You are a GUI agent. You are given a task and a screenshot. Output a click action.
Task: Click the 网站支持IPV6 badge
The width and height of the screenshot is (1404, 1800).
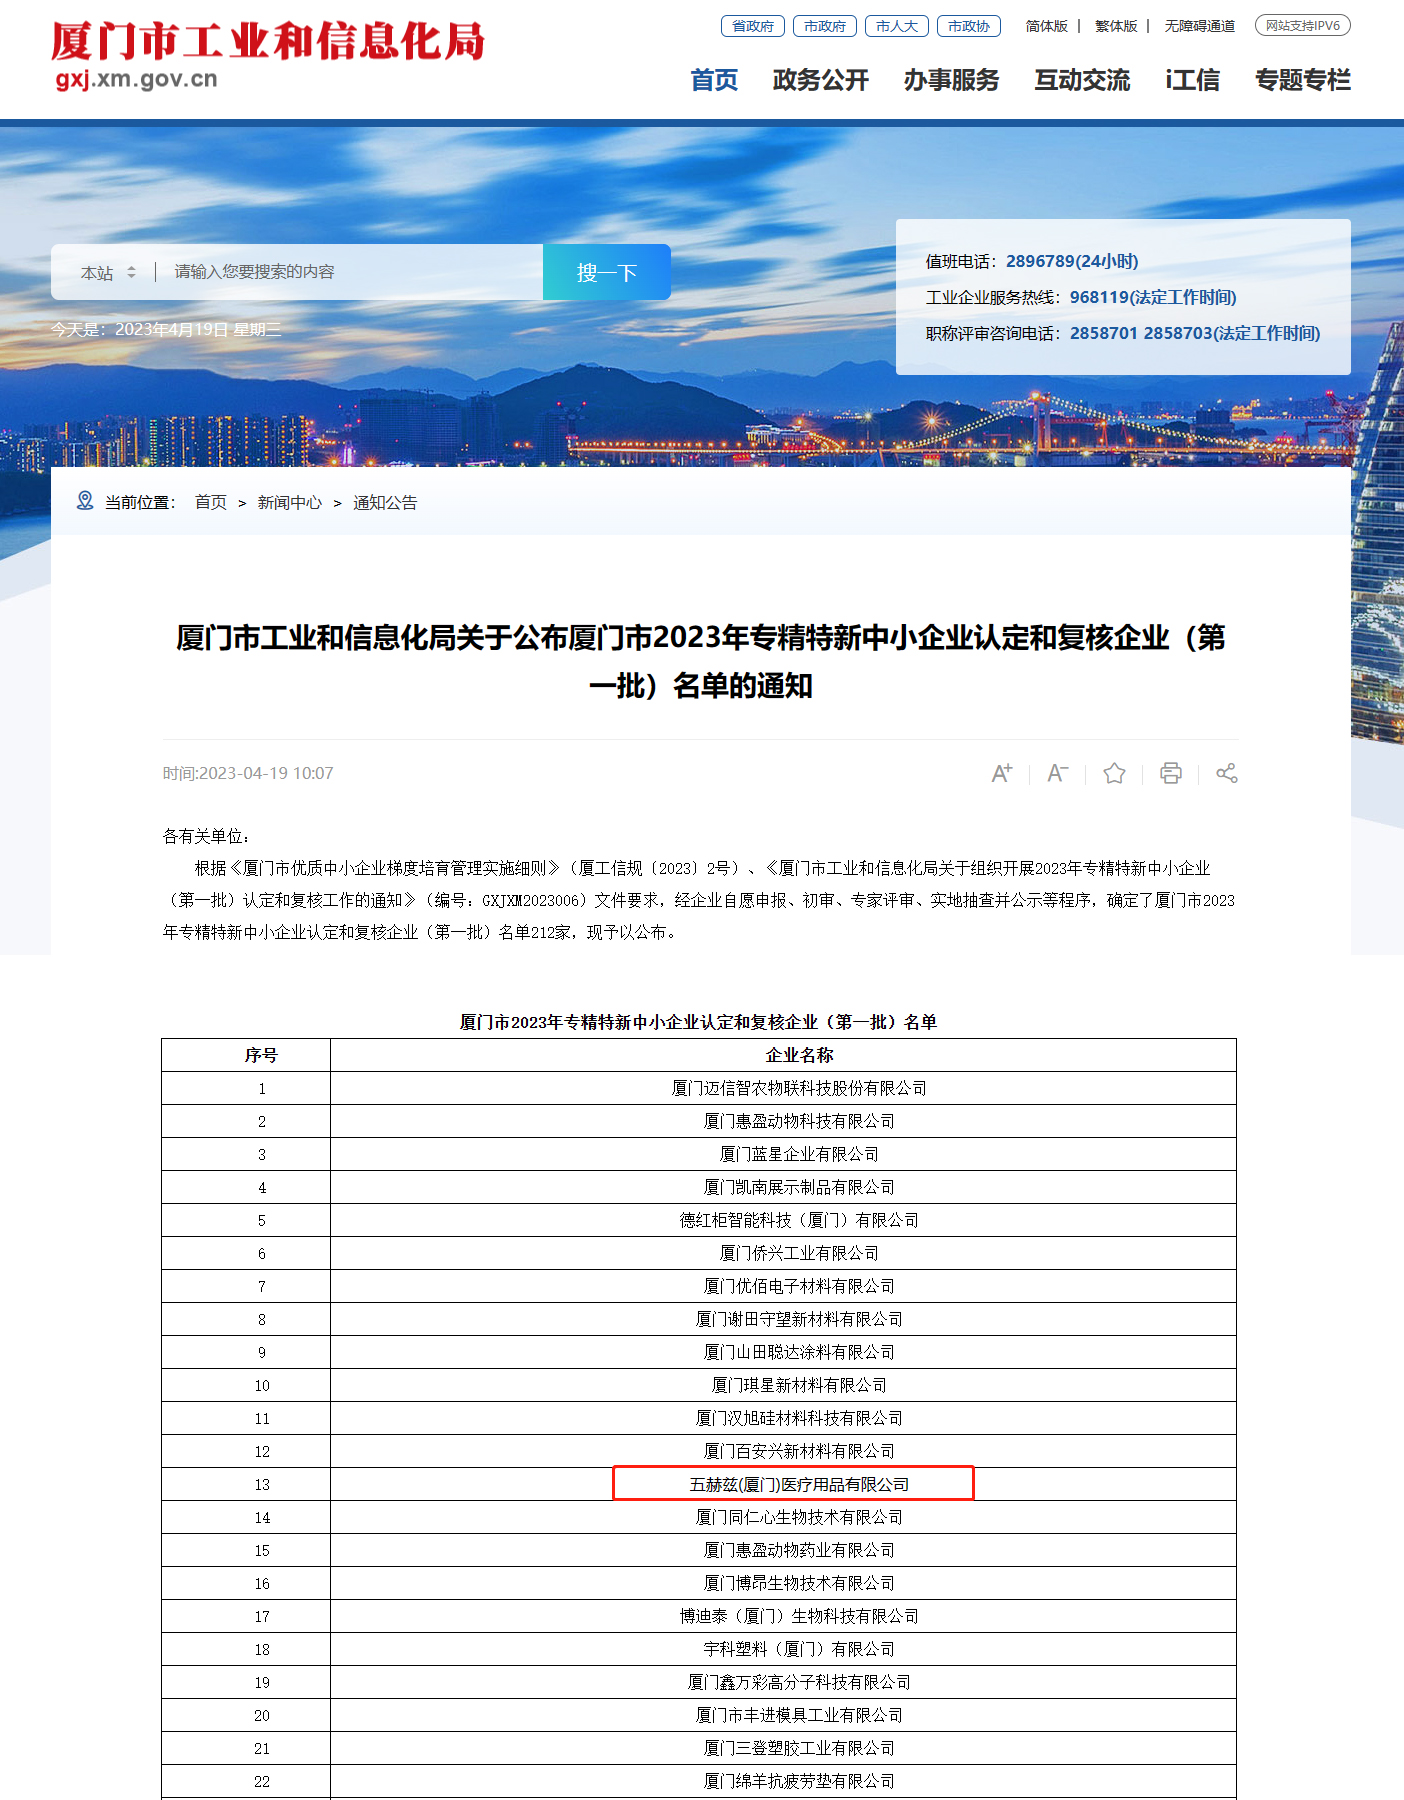(x=1303, y=26)
